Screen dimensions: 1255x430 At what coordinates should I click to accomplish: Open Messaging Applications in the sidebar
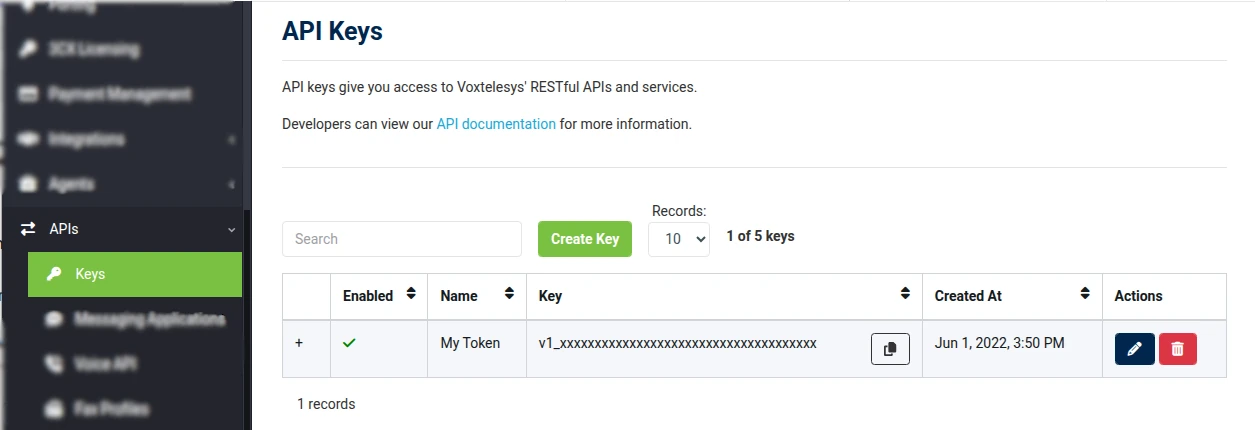pyautogui.click(x=135, y=319)
